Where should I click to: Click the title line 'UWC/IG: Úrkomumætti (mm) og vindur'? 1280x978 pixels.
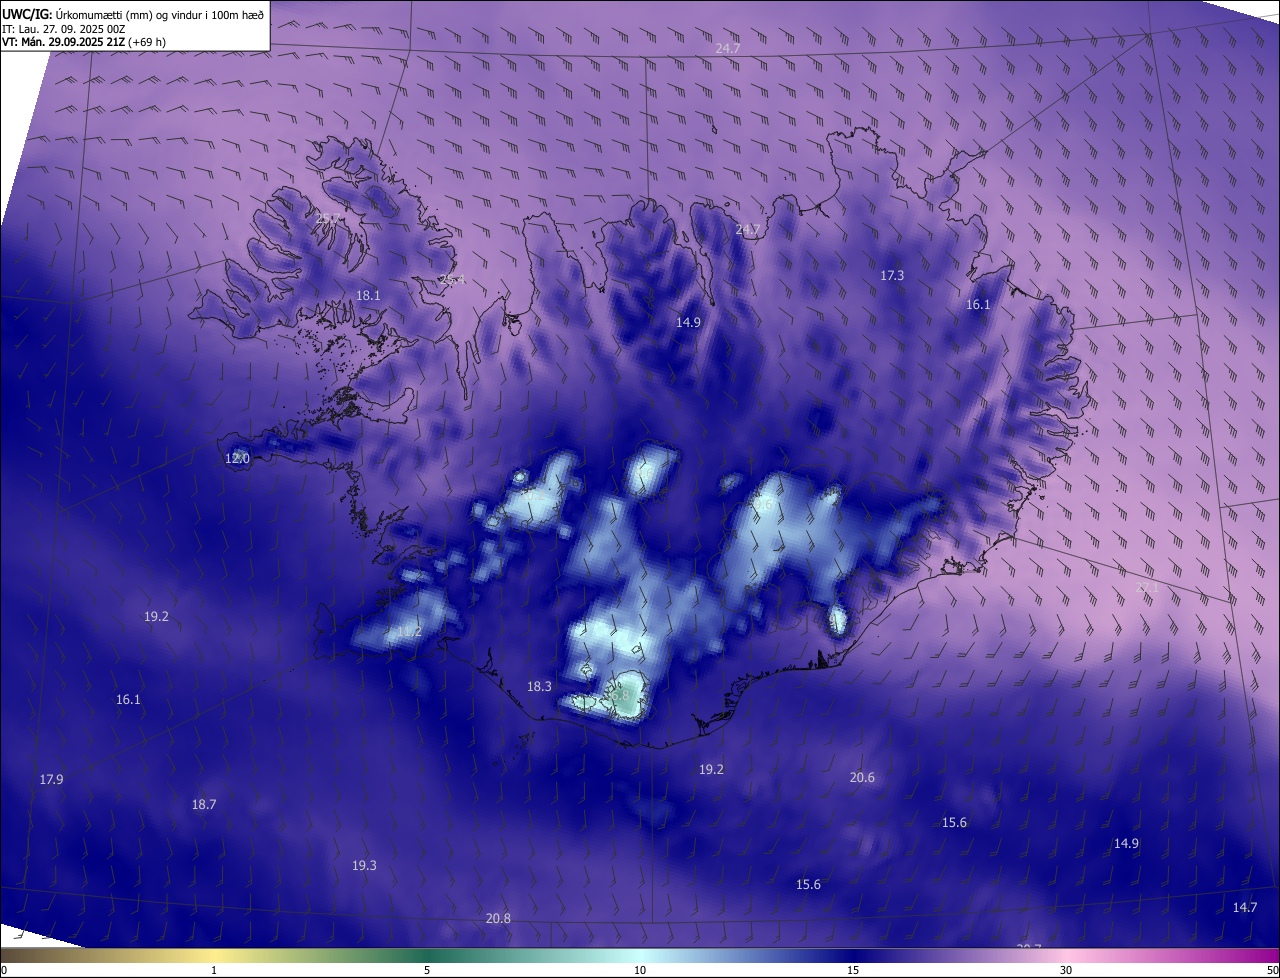point(134,14)
